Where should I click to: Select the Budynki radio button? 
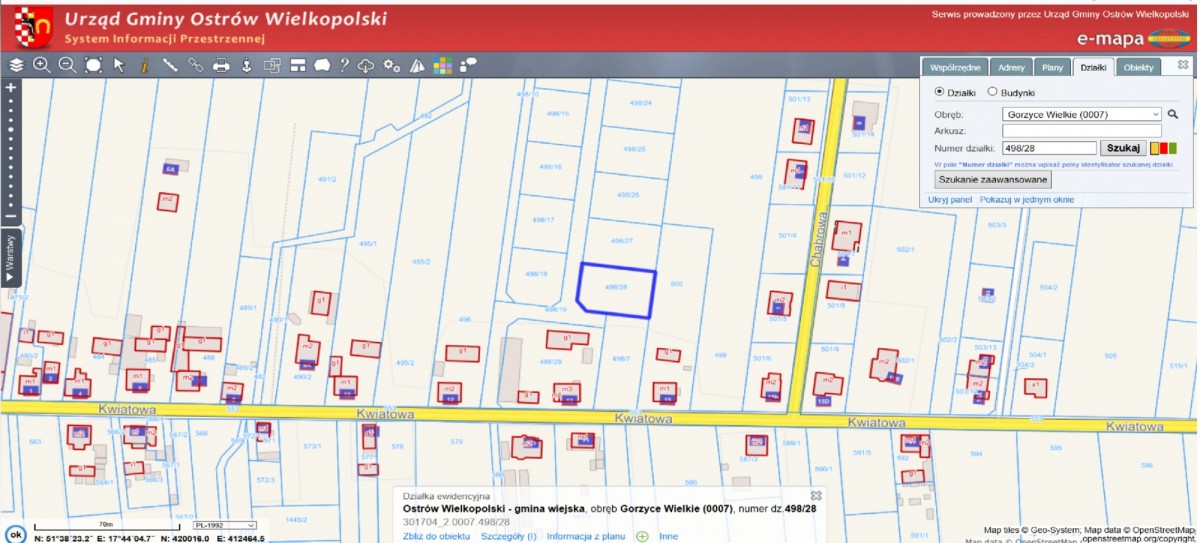(x=992, y=92)
